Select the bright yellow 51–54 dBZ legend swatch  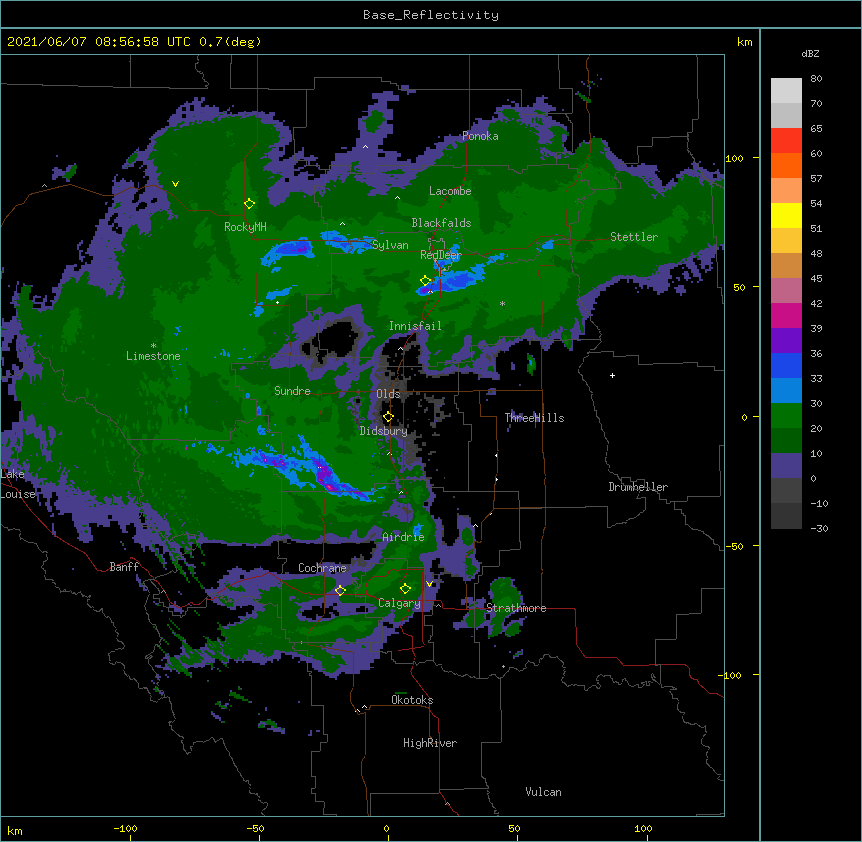click(x=786, y=215)
